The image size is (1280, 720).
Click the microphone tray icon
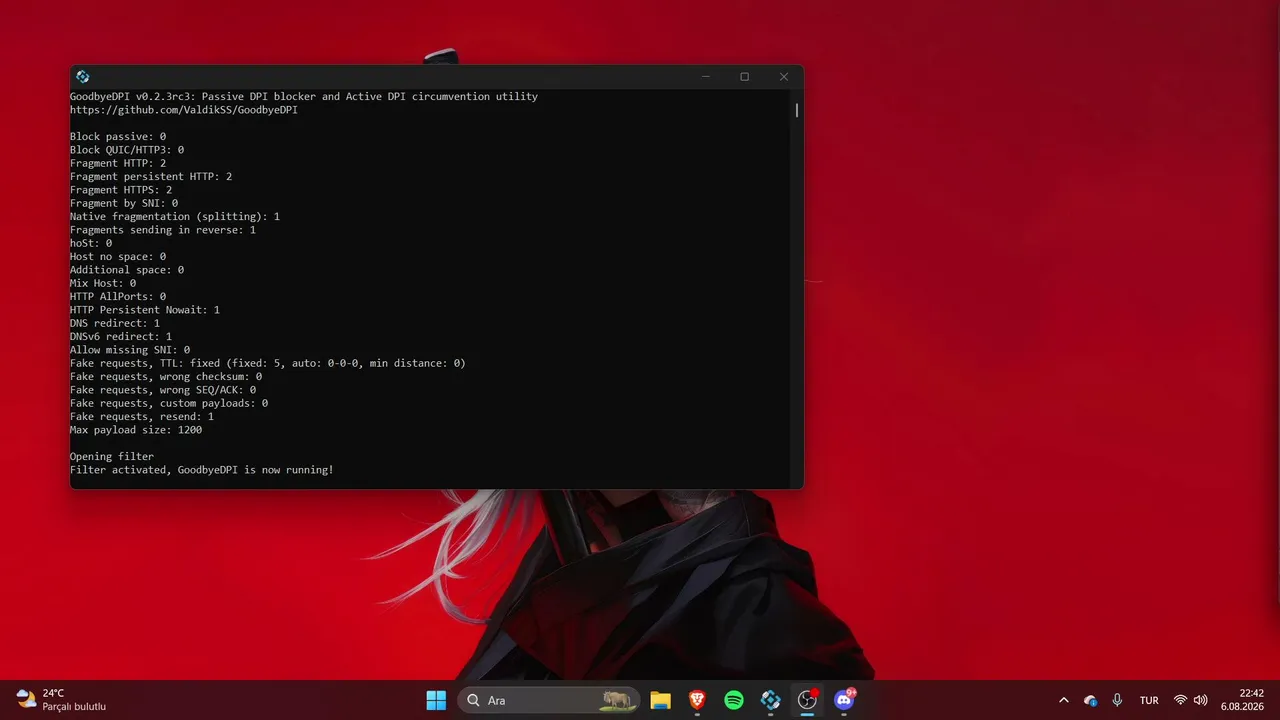click(1117, 700)
